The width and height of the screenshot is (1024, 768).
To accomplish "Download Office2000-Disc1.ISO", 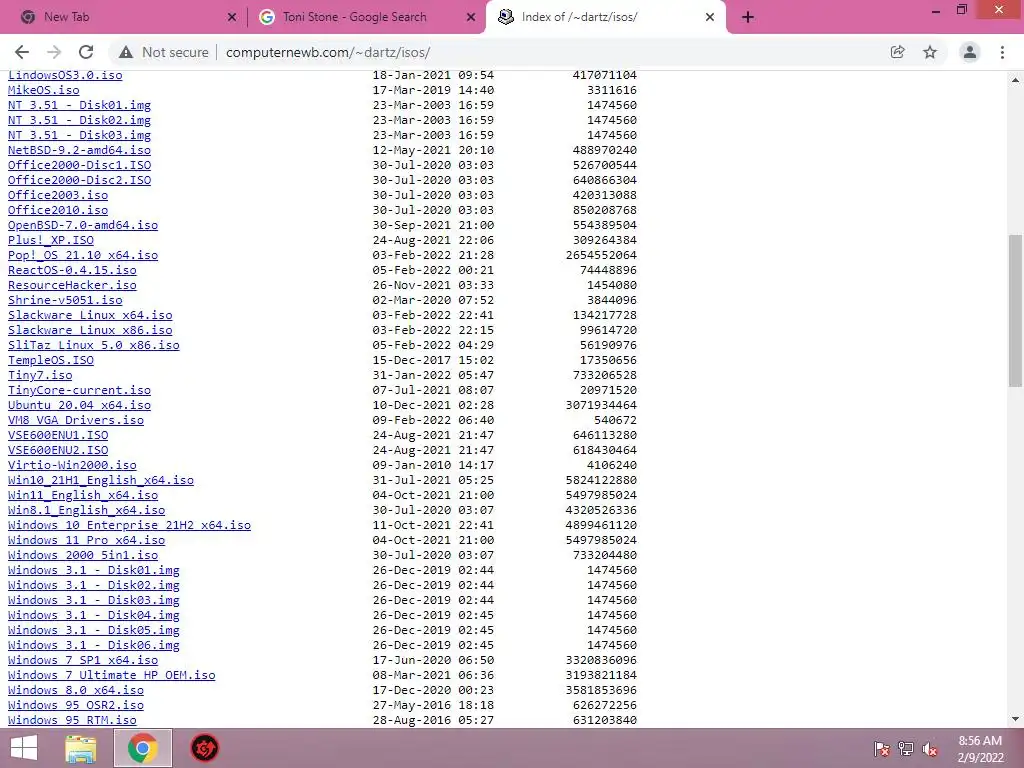I will [79, 165].
